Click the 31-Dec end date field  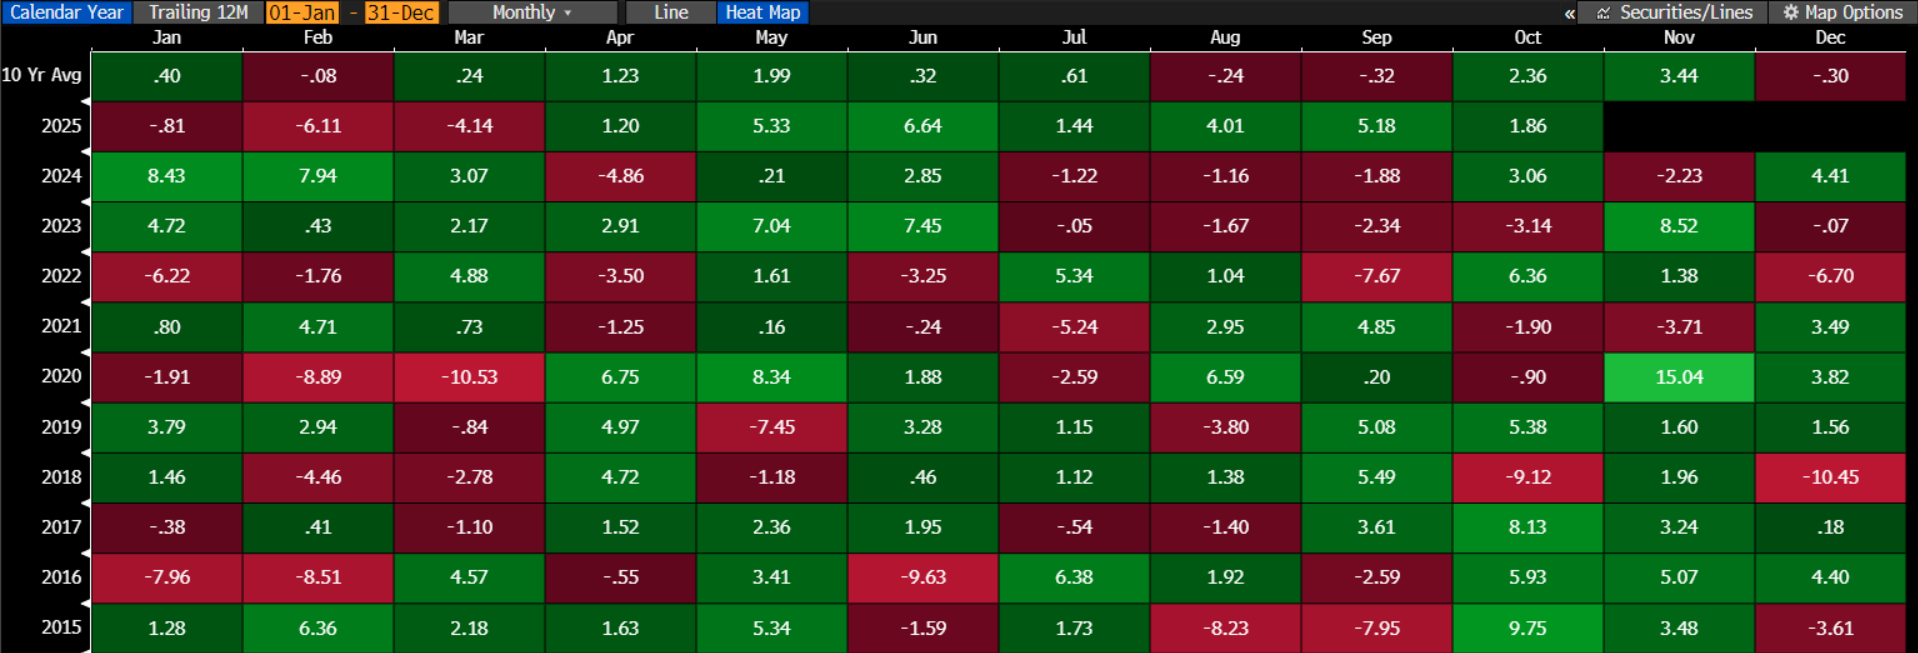pos(400,13)
